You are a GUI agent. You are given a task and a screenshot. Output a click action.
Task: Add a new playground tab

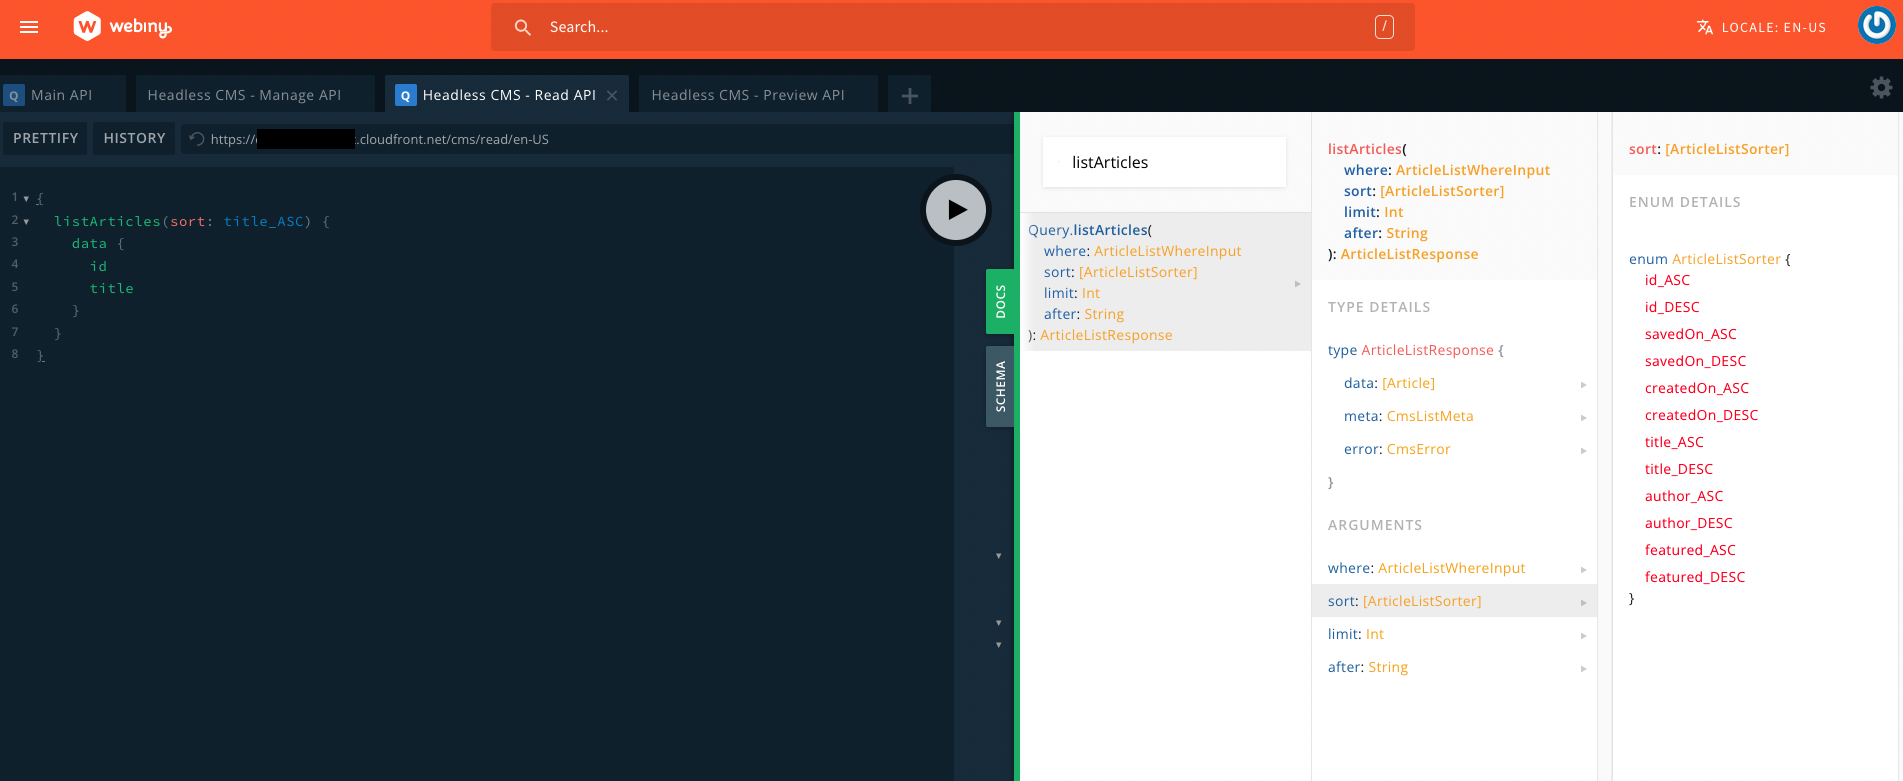[909, 96]
